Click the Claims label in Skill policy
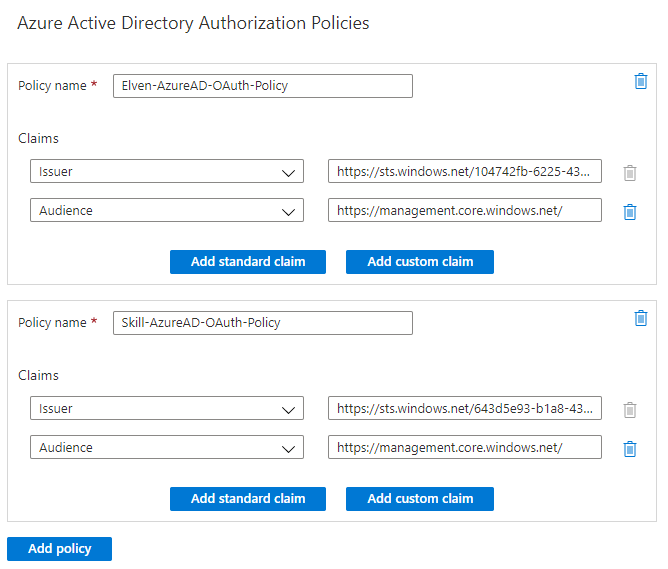 38,375
